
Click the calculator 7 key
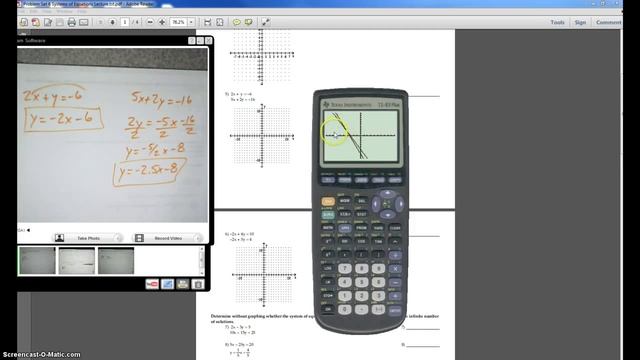pos(345,269)
